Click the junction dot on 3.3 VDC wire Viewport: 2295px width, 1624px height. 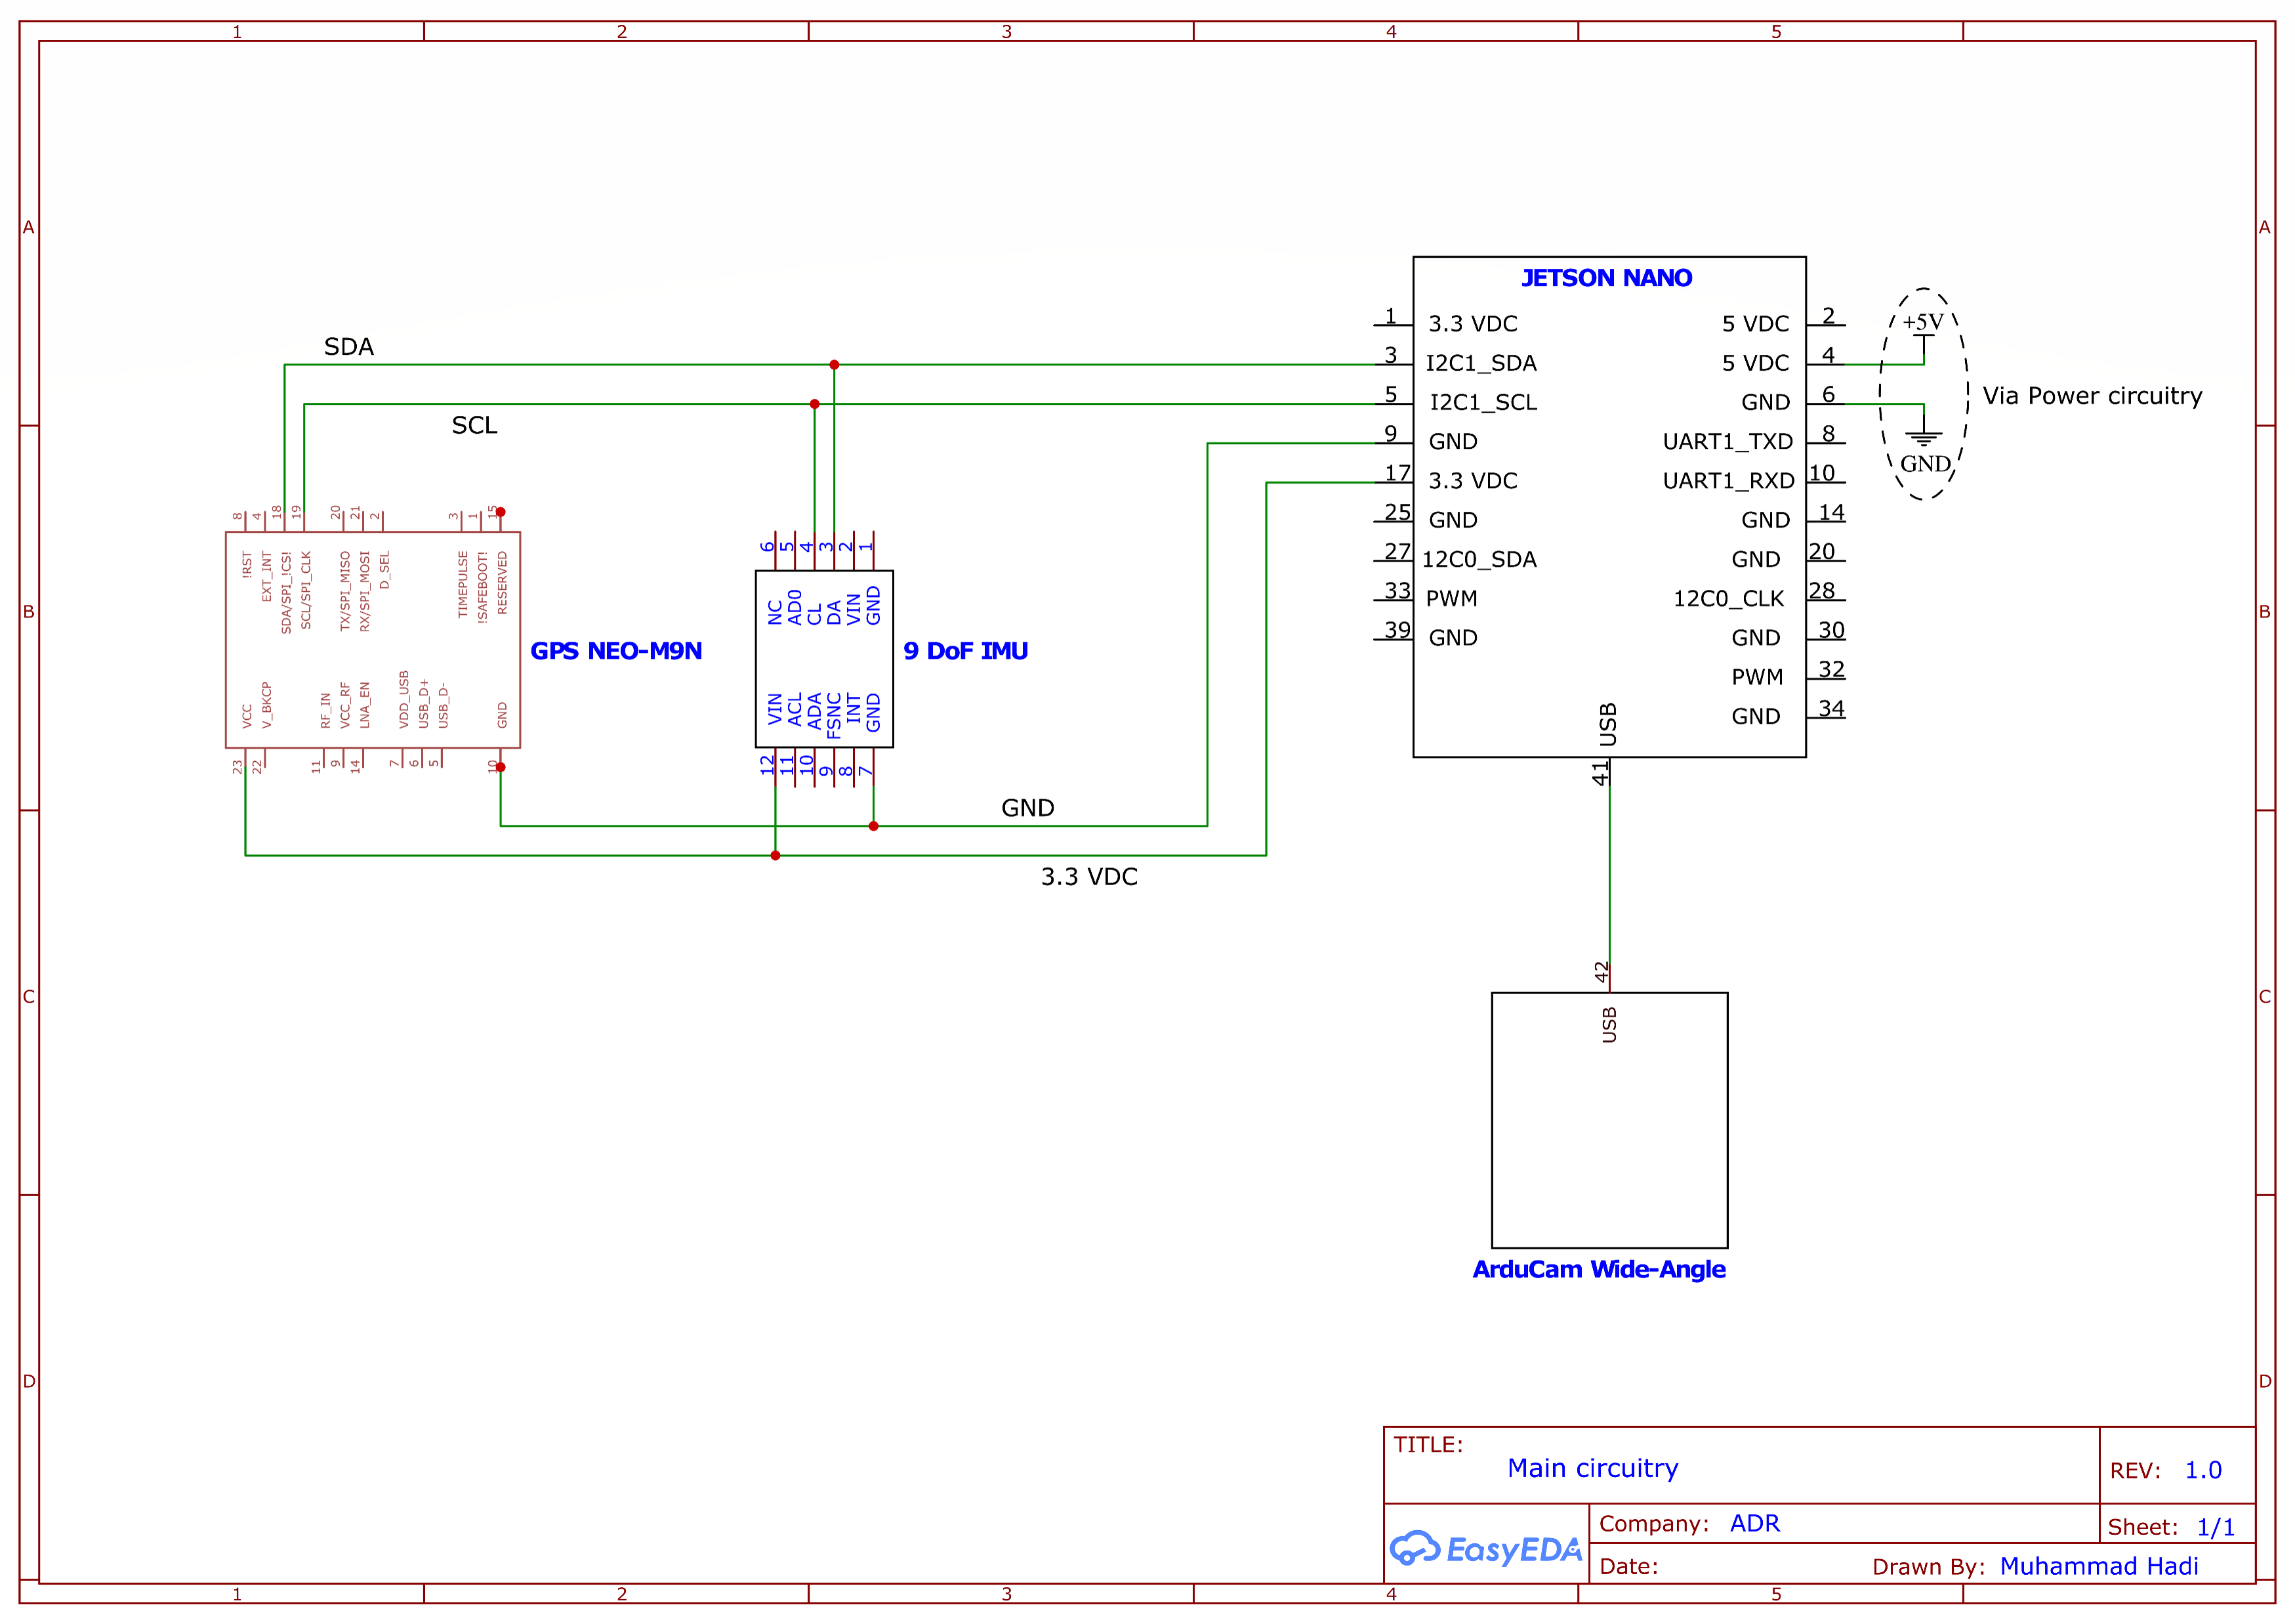(x=775, y=855)
